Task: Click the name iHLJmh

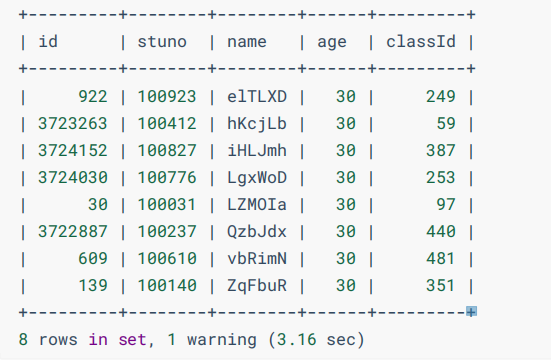Action: tap(257, 150)
